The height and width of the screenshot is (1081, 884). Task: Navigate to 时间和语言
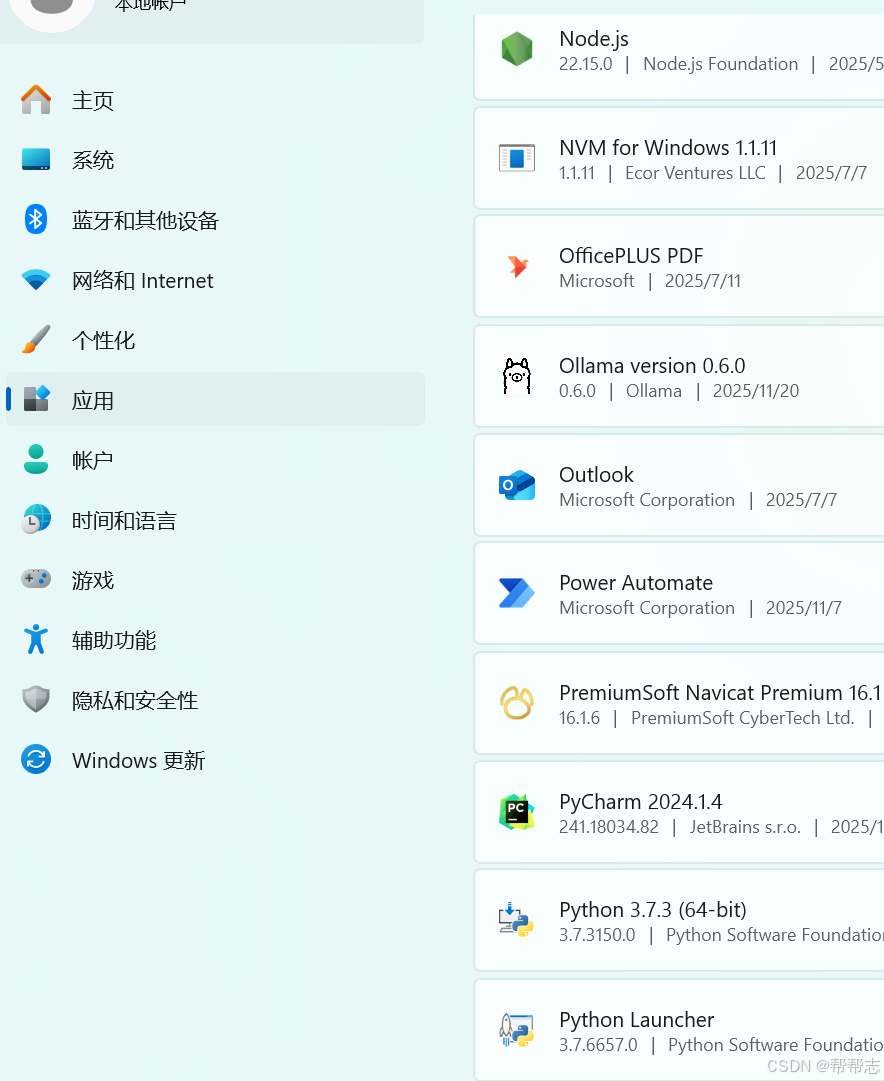215,519
